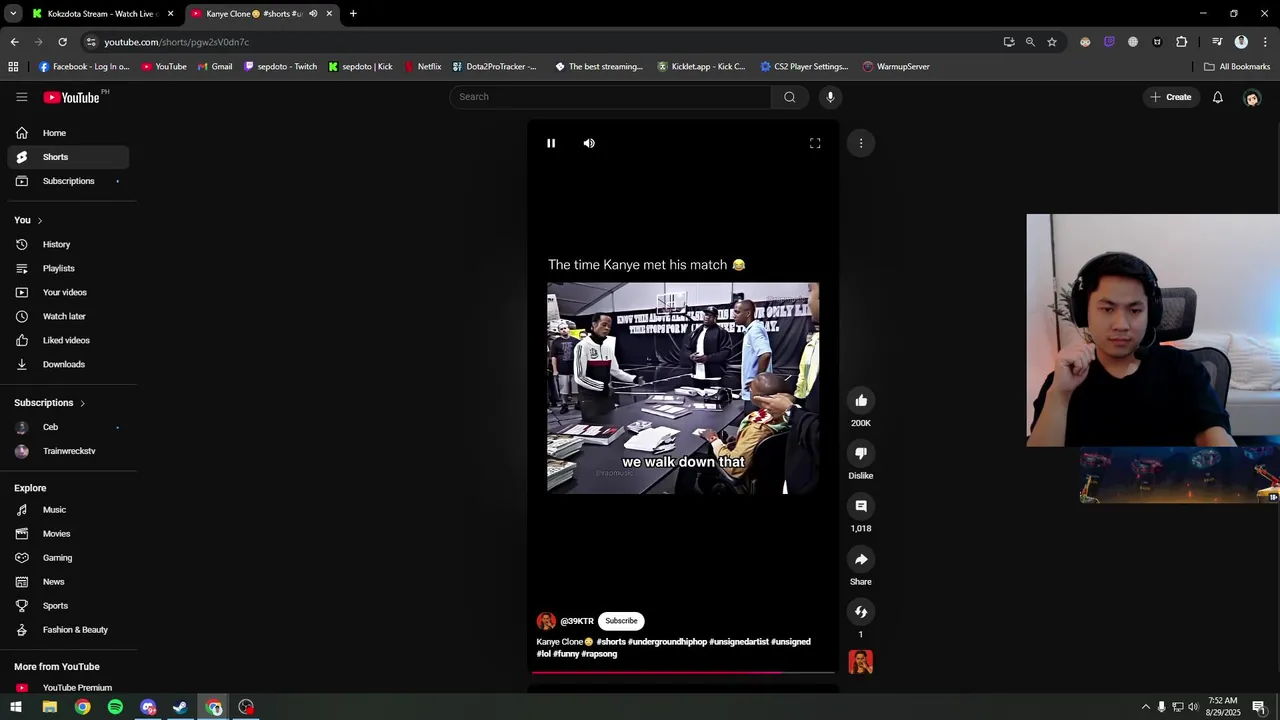Bookmark this page with the star

pos(1052,42)
